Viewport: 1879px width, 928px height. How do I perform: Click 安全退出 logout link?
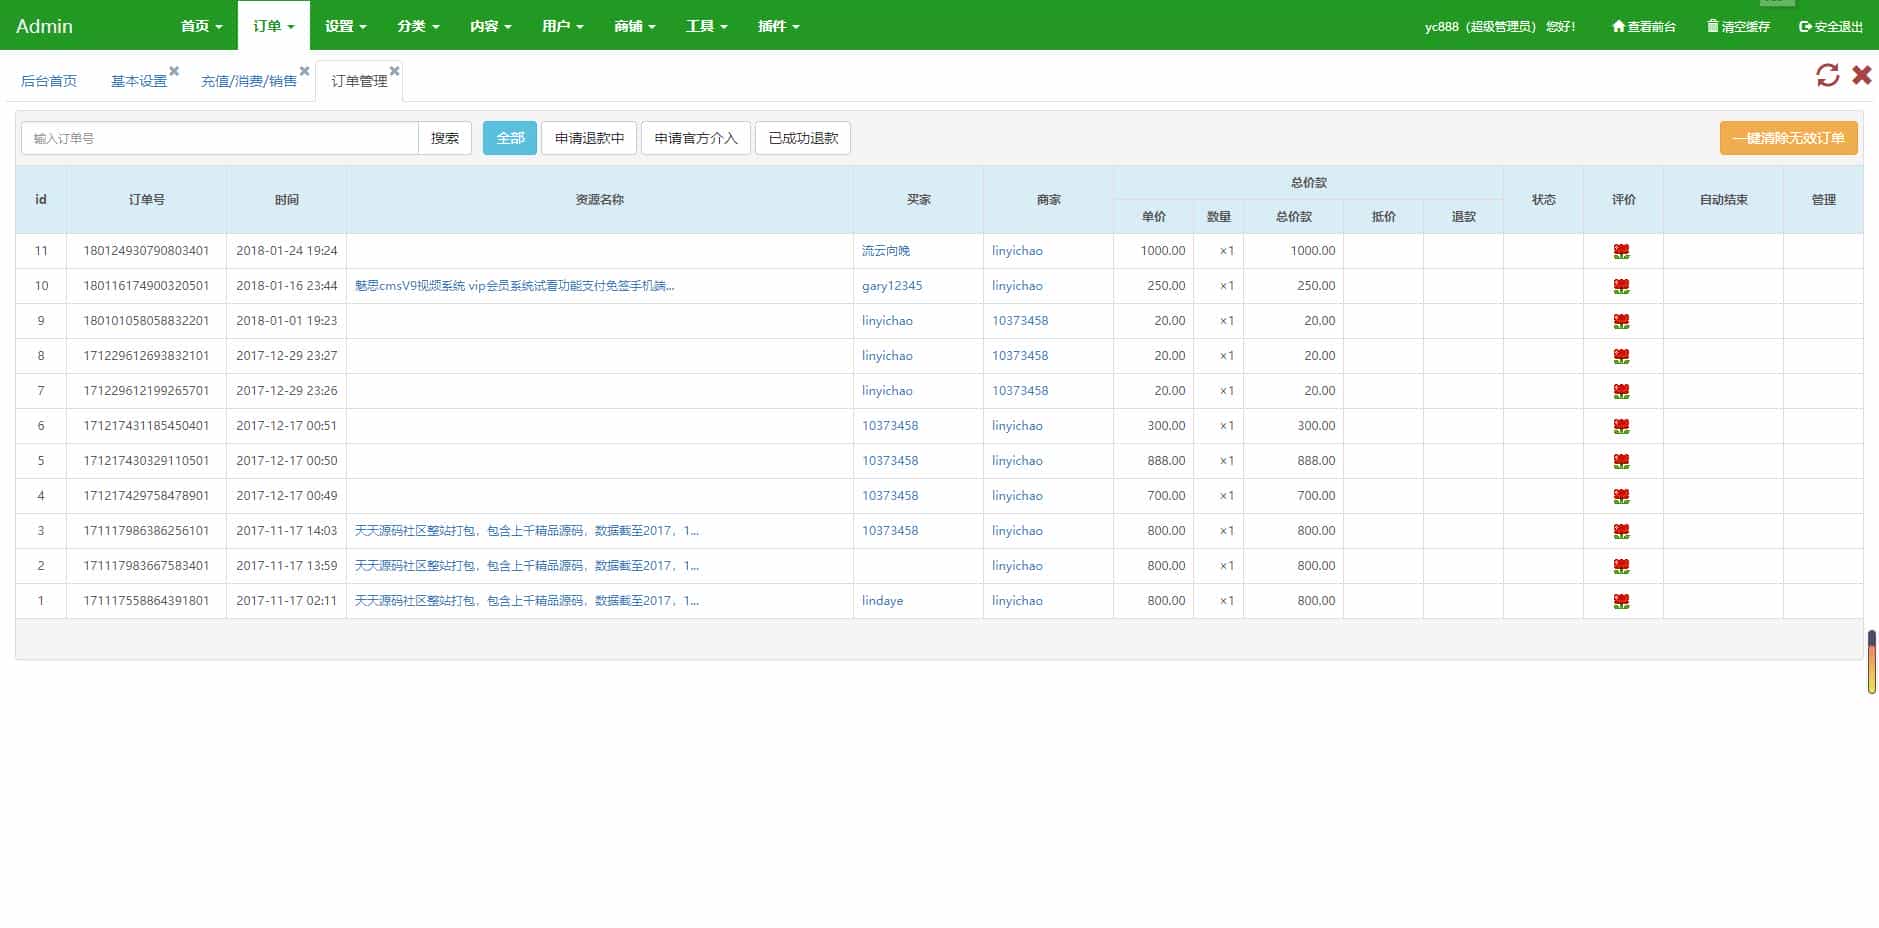1830,27
